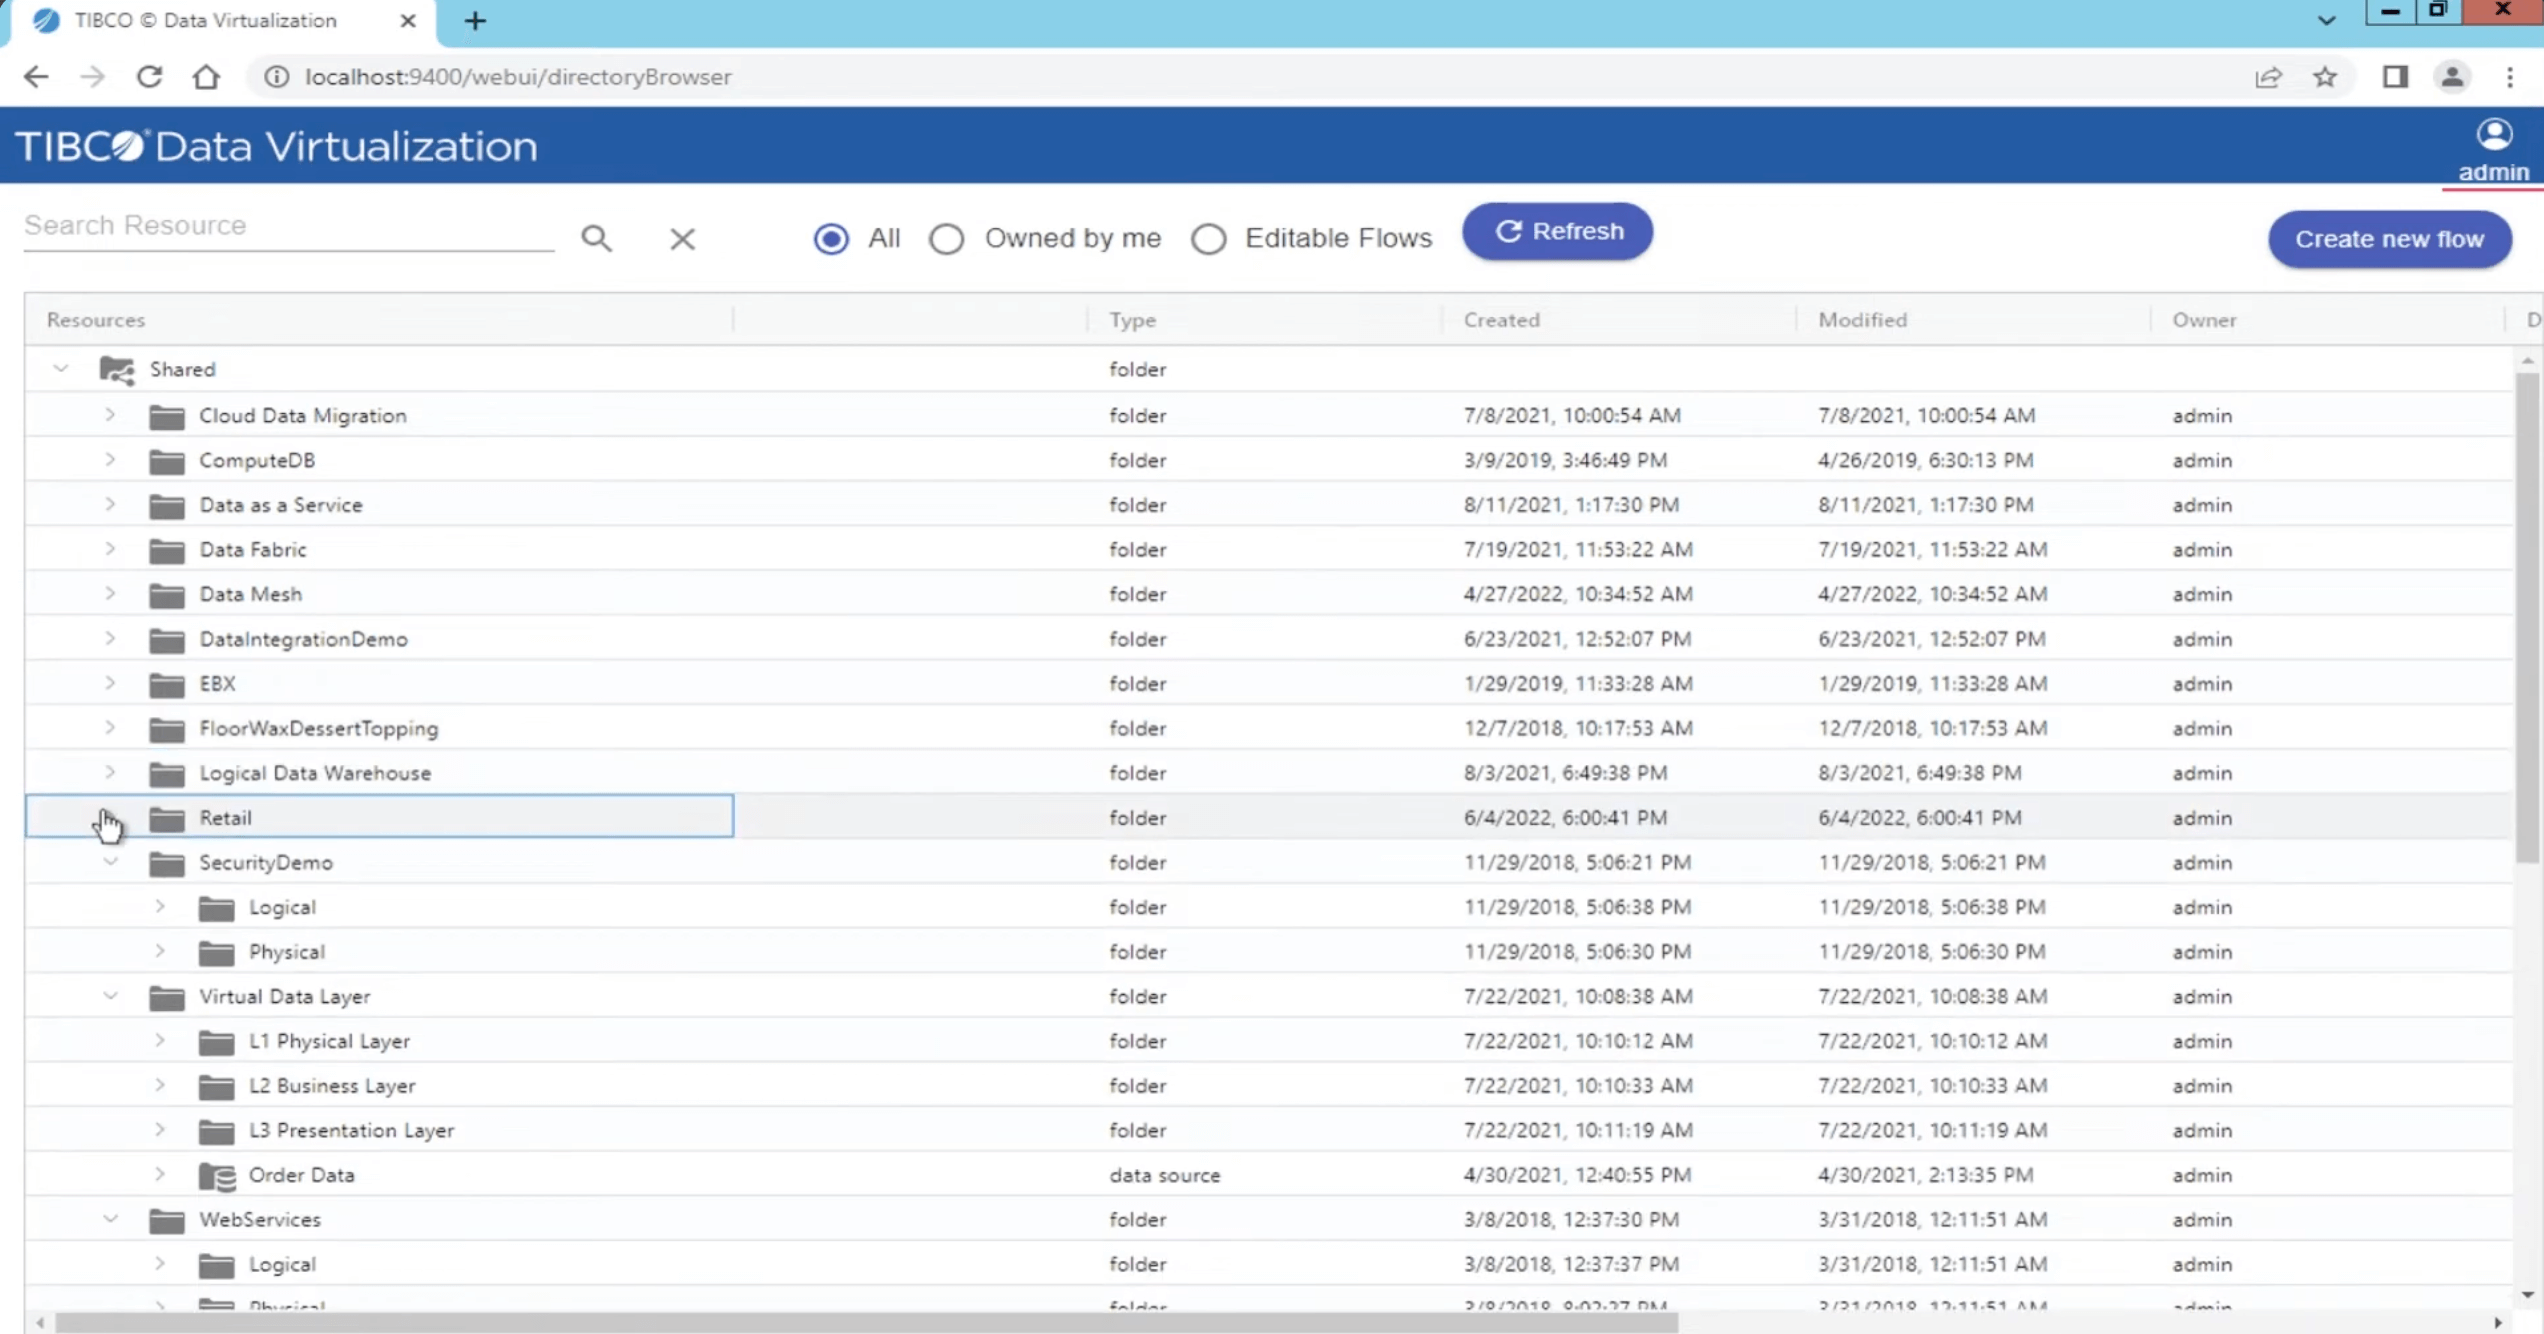This screenshot has width=2544, height=1334.
Task: Collapse the SecurityDemo folder
Action: (x=110, y=862)
